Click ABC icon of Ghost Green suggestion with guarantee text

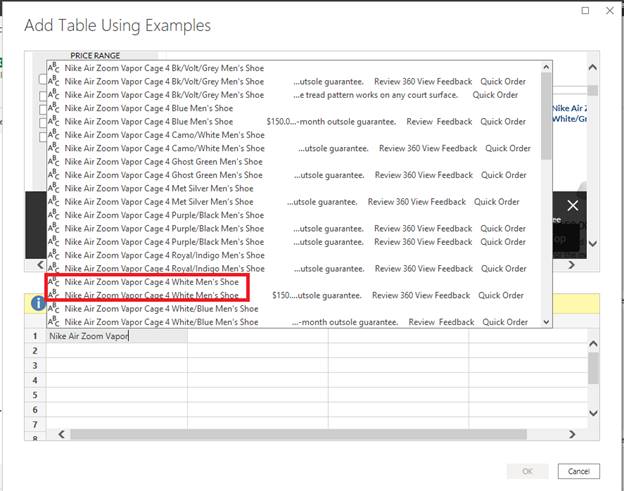[x=53, y=175]
